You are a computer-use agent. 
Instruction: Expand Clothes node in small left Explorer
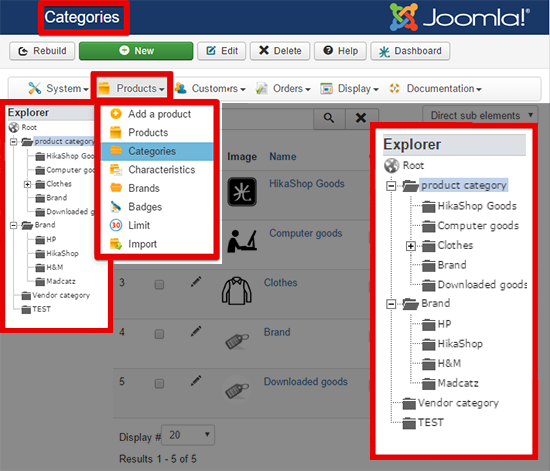27,184
